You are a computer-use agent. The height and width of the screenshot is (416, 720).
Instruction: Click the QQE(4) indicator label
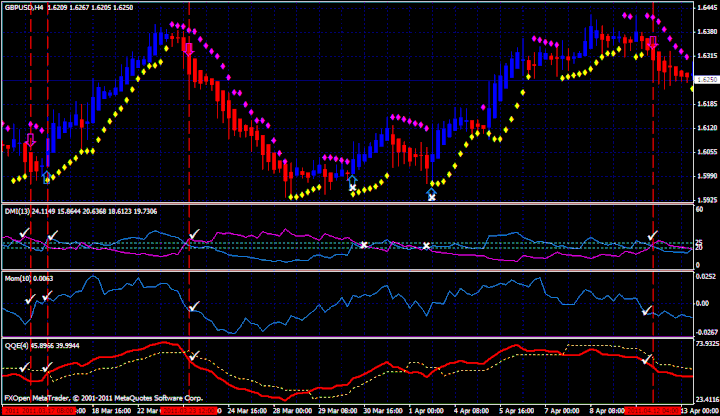[16, 345]
